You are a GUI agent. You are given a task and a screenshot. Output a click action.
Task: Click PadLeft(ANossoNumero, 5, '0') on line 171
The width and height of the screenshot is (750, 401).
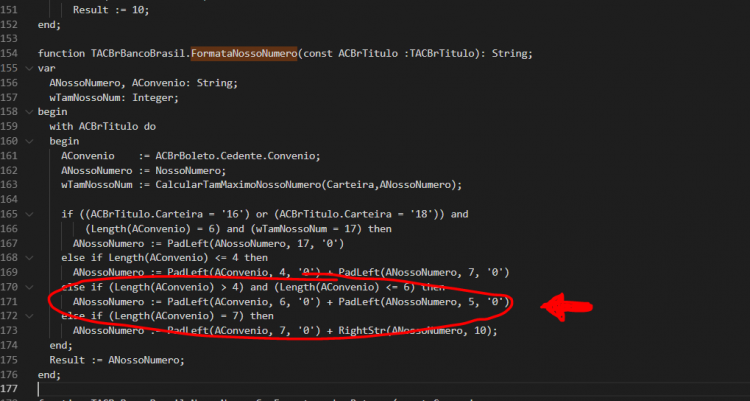[x=424, y=302]
